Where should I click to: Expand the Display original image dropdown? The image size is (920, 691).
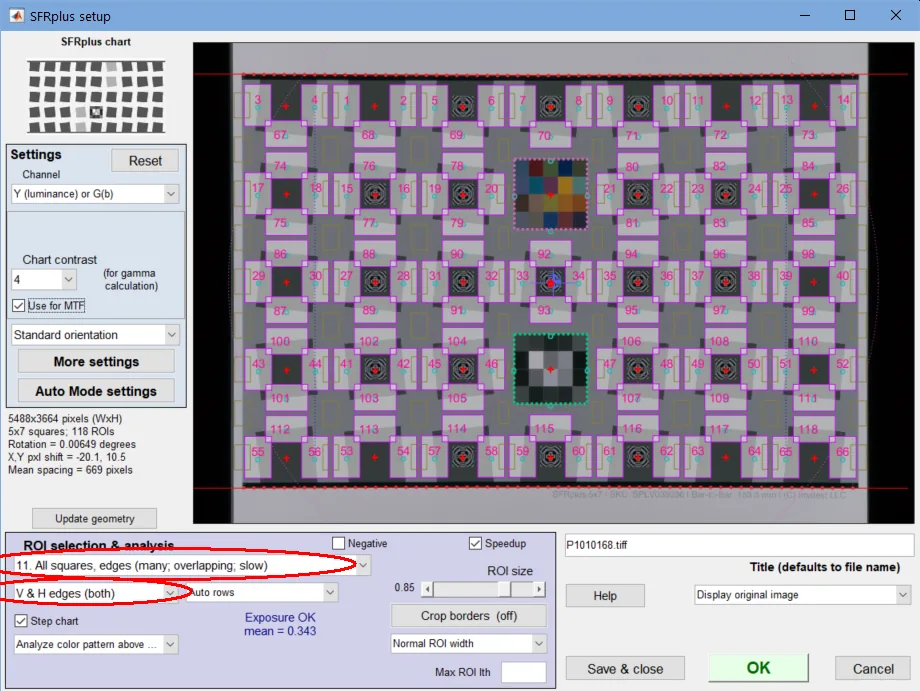point(802,595)
